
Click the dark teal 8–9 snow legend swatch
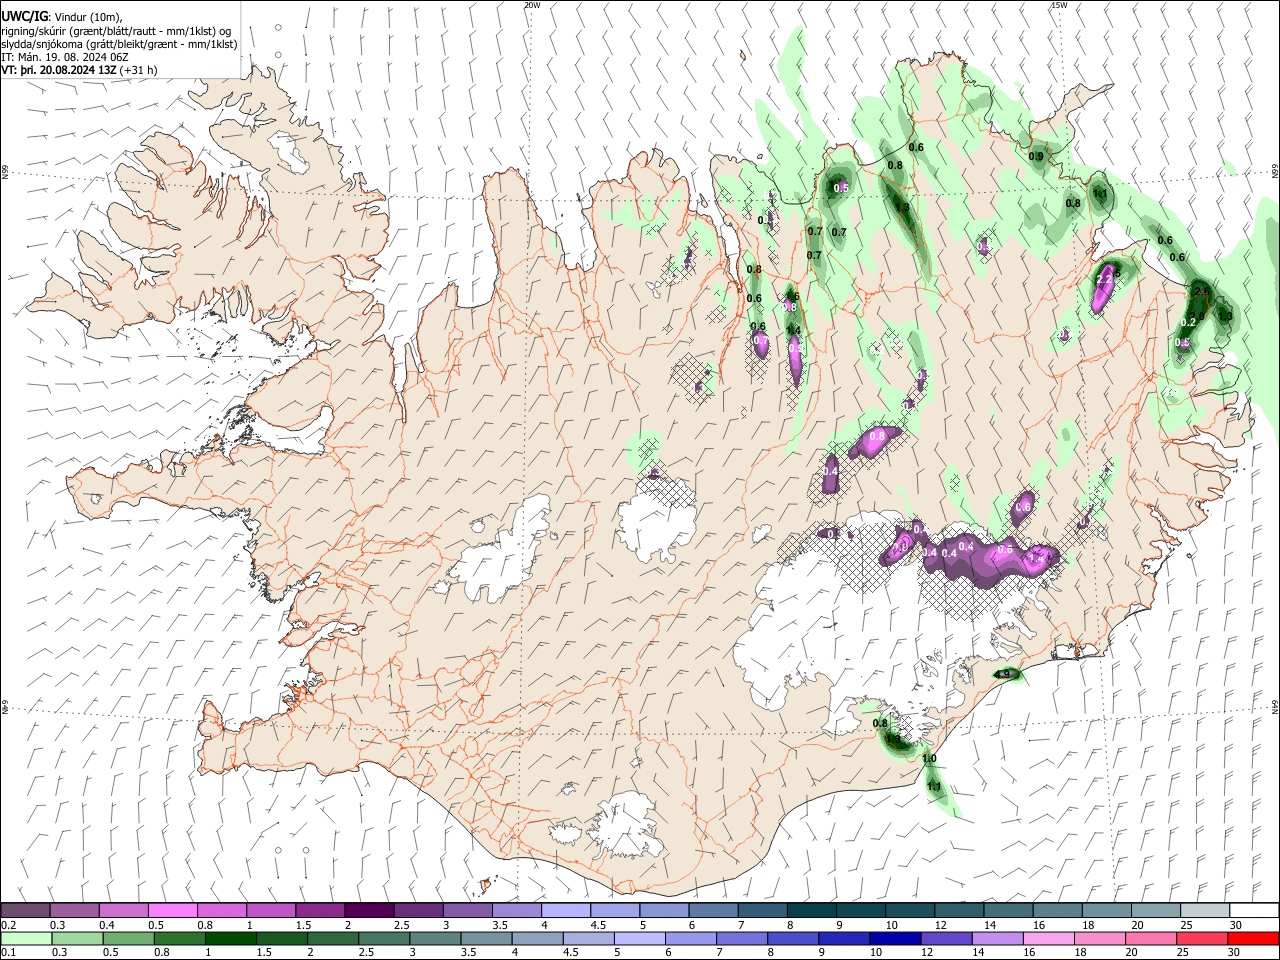click(811, 910)
